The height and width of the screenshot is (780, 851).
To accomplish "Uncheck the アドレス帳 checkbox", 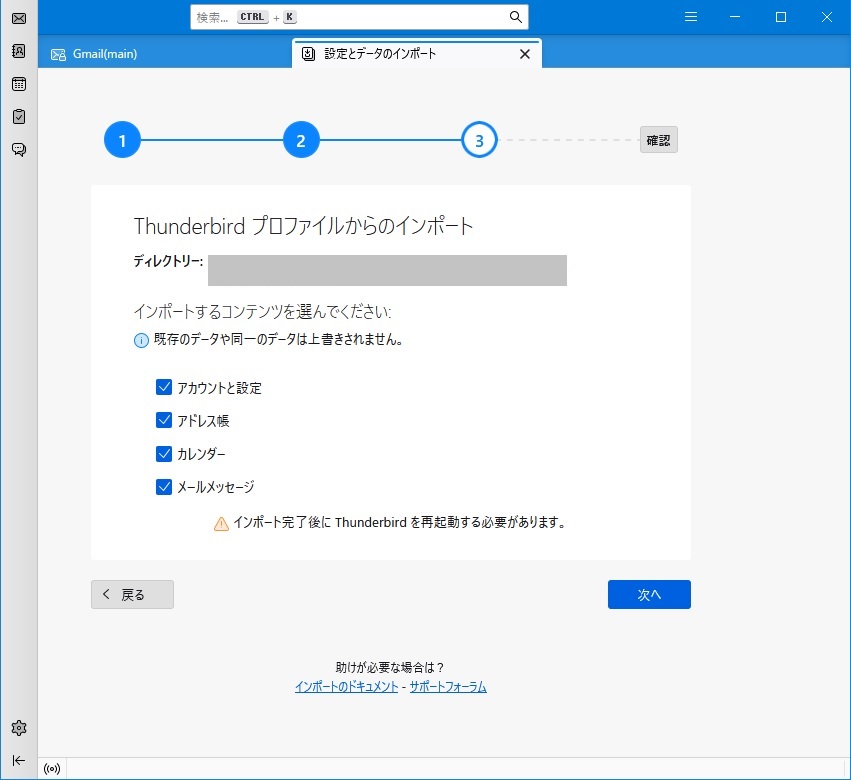I will click(165, 421).
